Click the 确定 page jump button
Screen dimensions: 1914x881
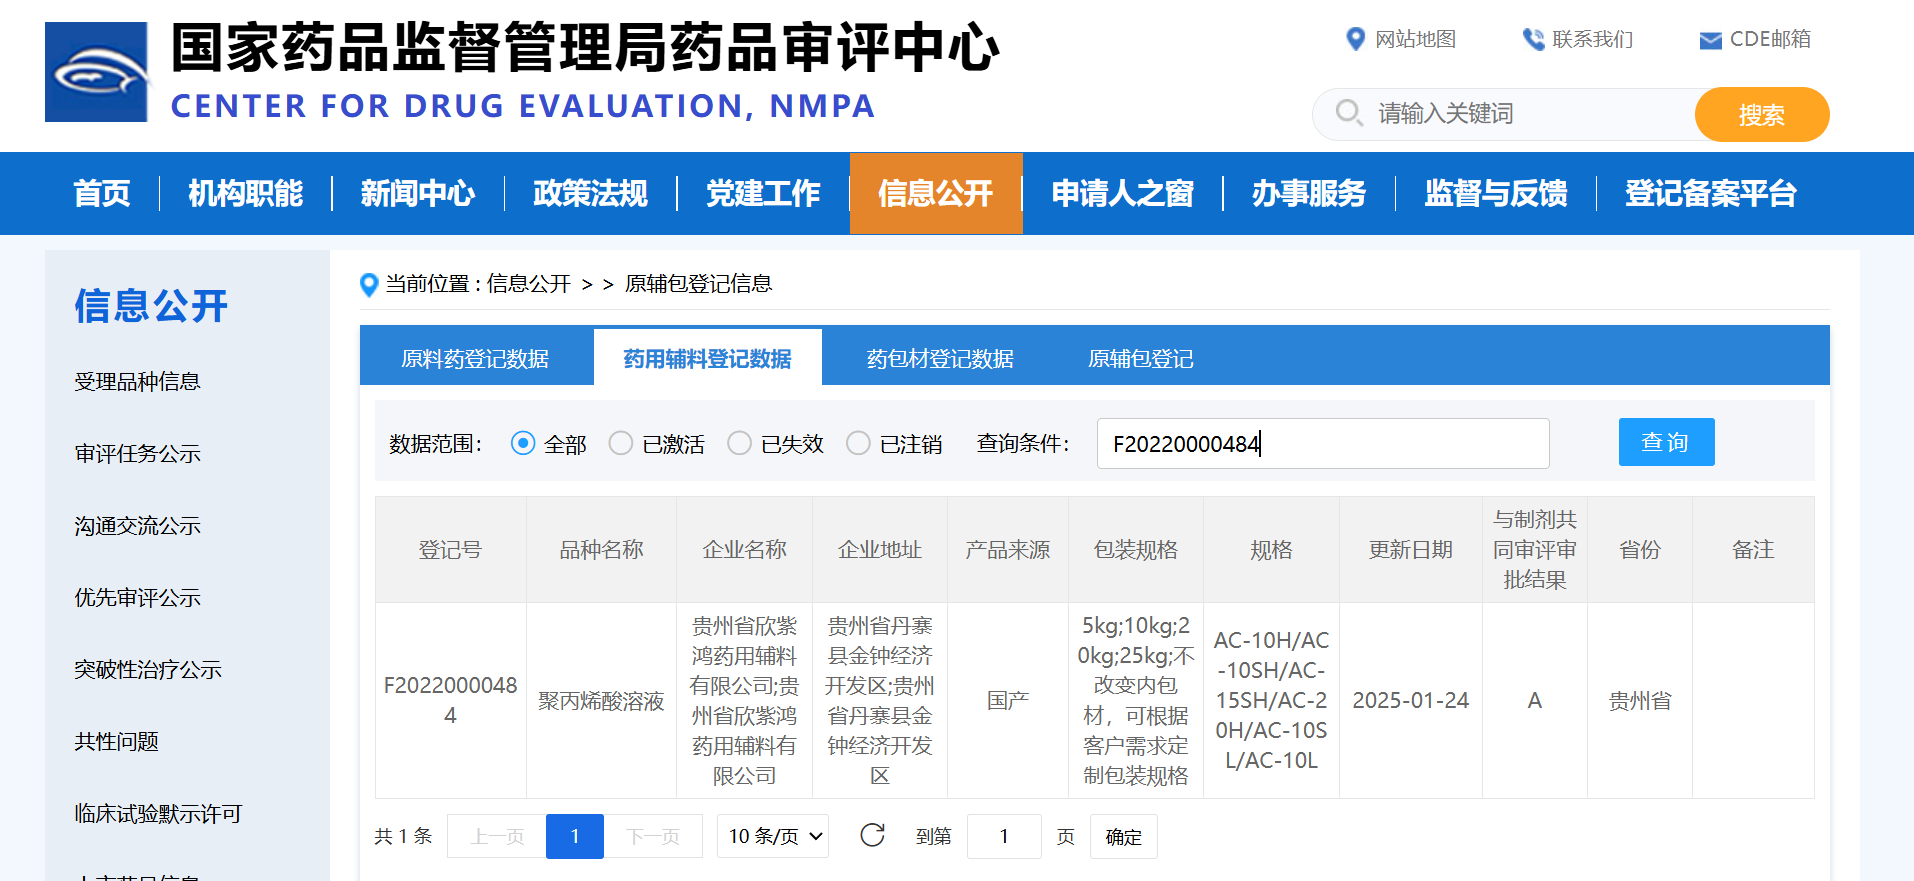(1123, 836)
